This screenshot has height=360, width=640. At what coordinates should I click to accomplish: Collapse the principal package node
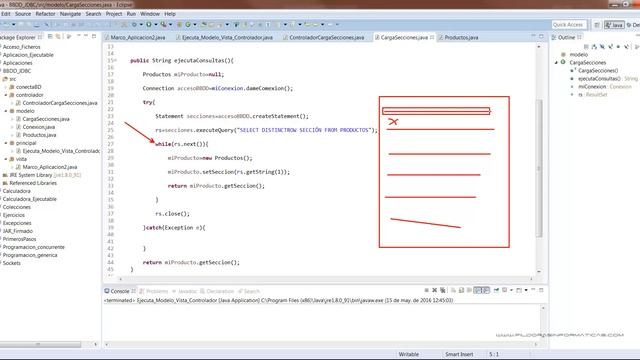[6, 143]
